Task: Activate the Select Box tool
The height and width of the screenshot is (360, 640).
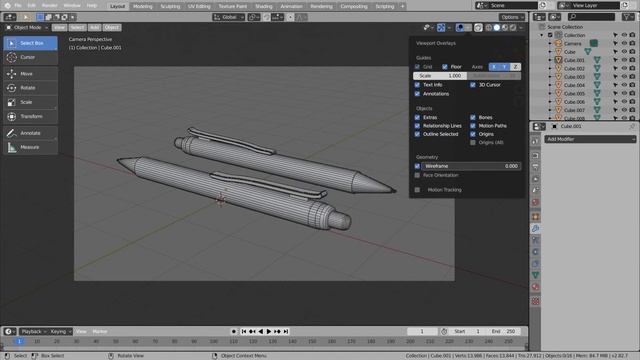Action: coord(31,43)
